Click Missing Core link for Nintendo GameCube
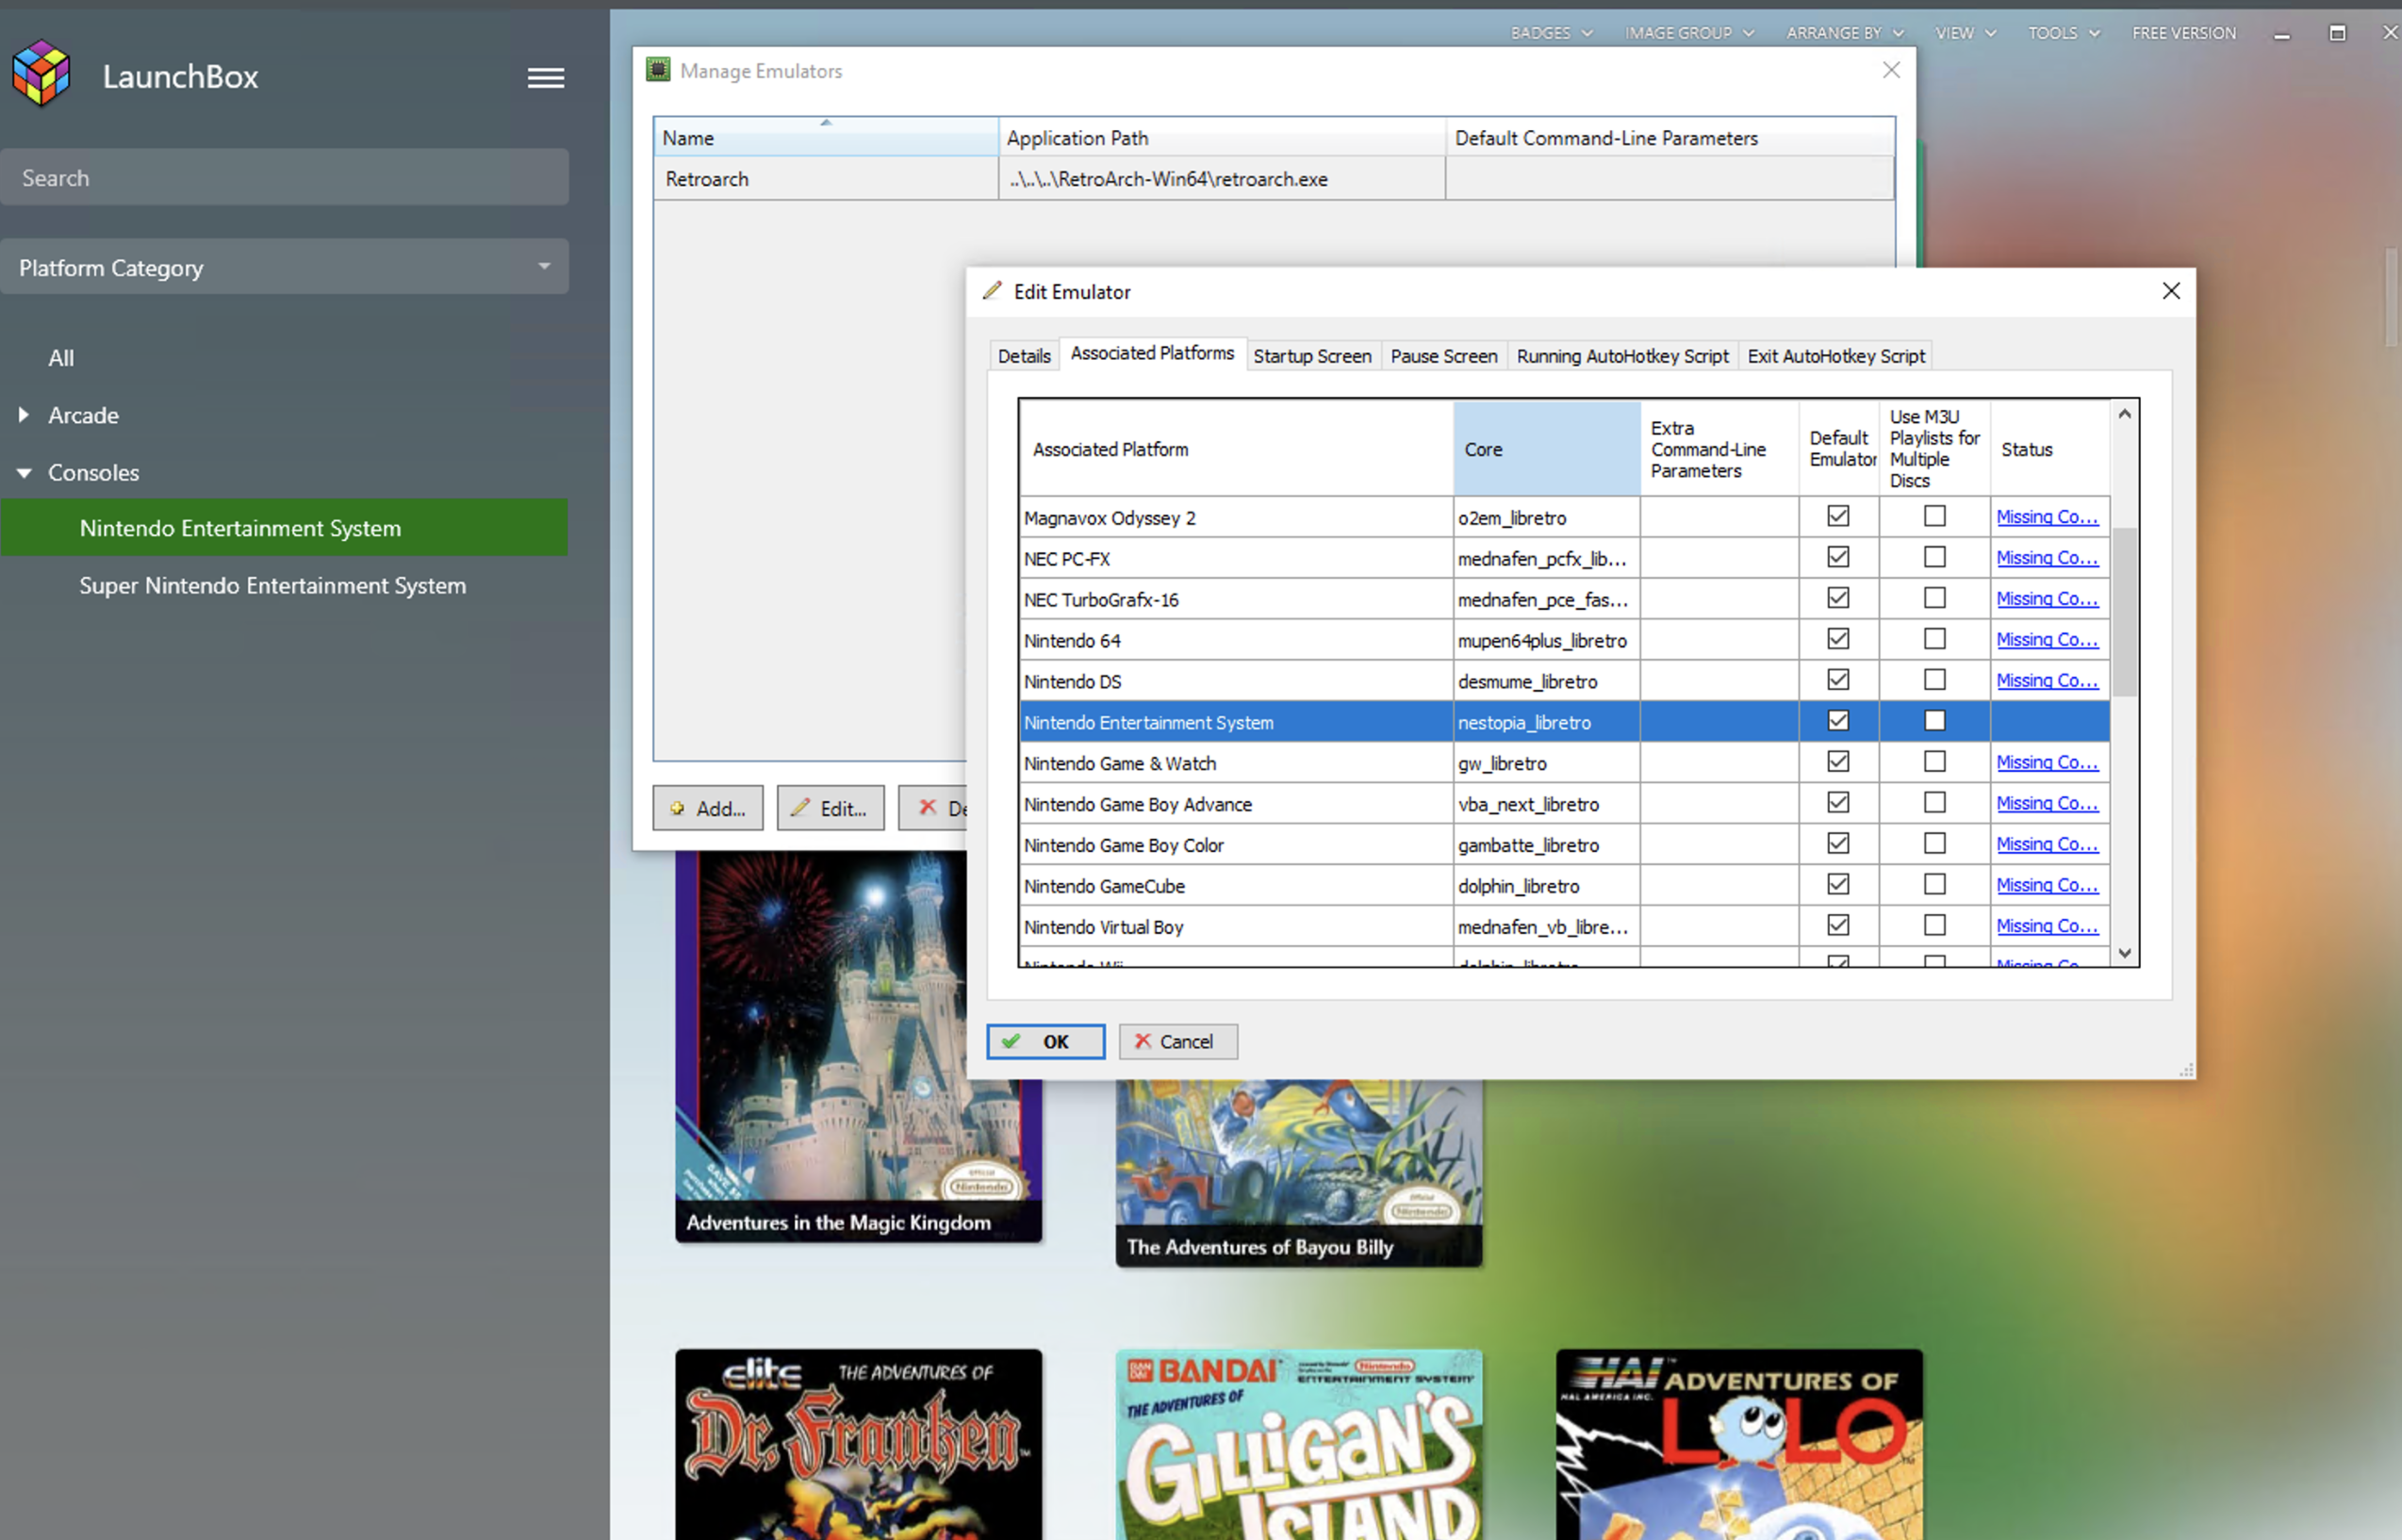The image size is (2402, 1540). pyautogui.click(x=2047, y=886)
